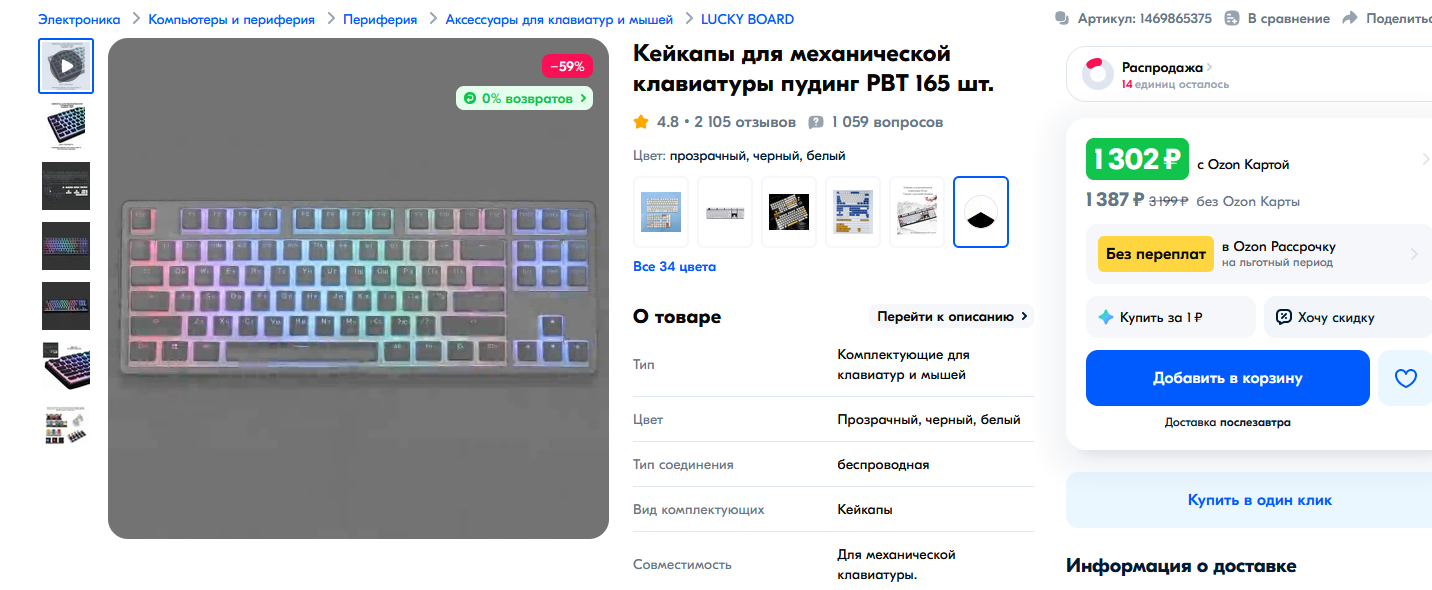
Task: Expand the Ozon Рассрочка installment chevron
Action: pyautogui.click(x=1414, y=254)
